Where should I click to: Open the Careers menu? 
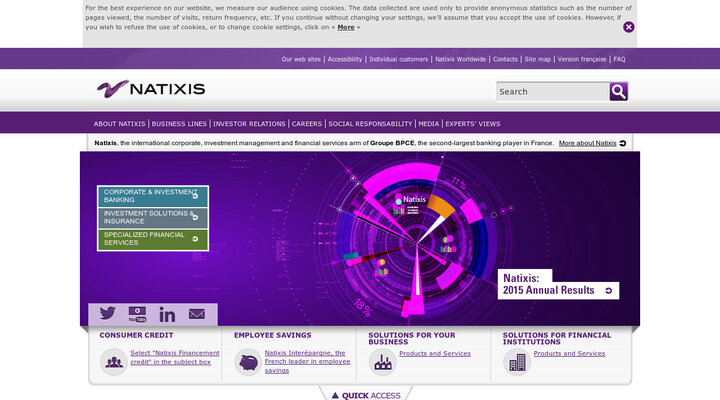point(307,124)
